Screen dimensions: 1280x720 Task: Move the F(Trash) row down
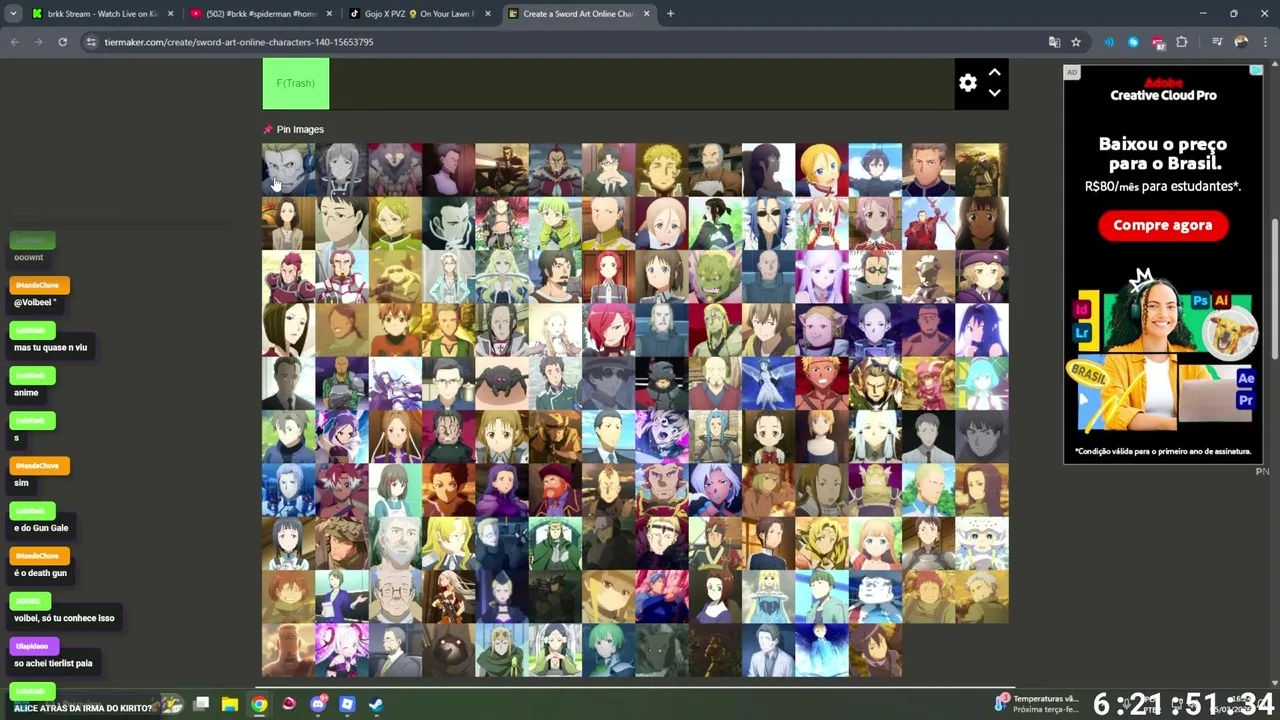coord(994,93)
